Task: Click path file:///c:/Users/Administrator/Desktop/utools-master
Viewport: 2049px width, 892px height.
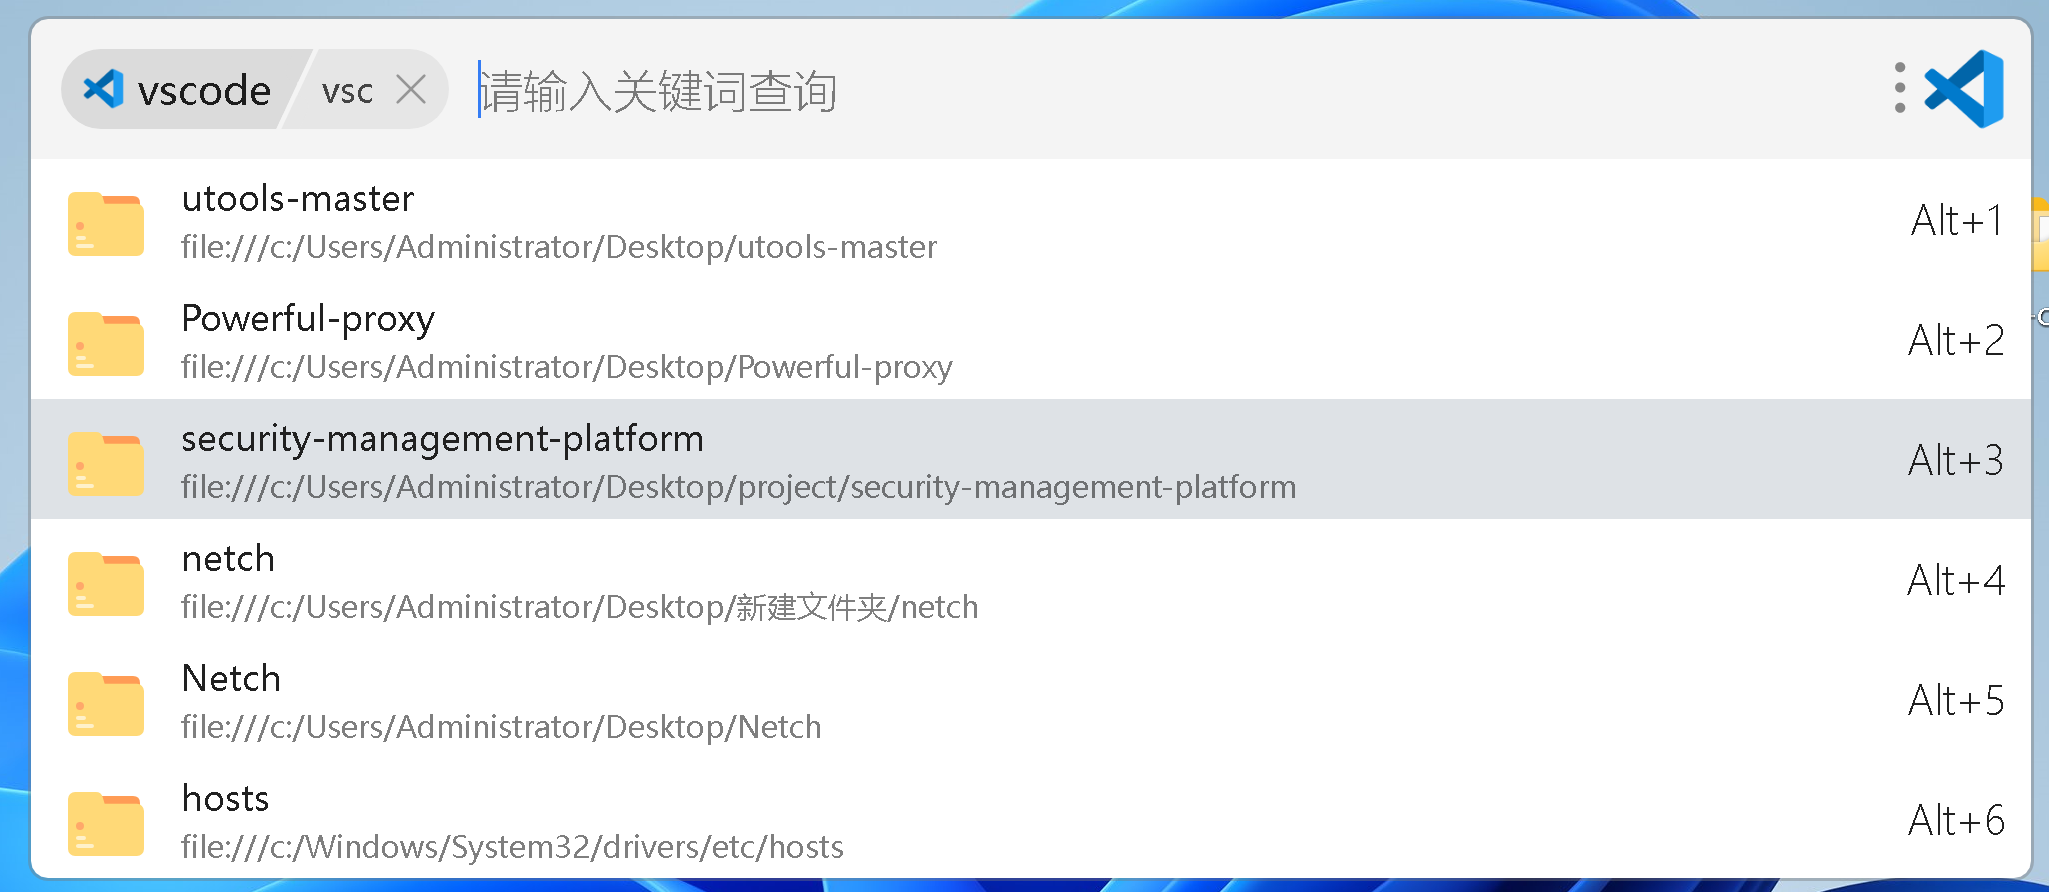Action: pyautogui.click(x=559, y=247)
